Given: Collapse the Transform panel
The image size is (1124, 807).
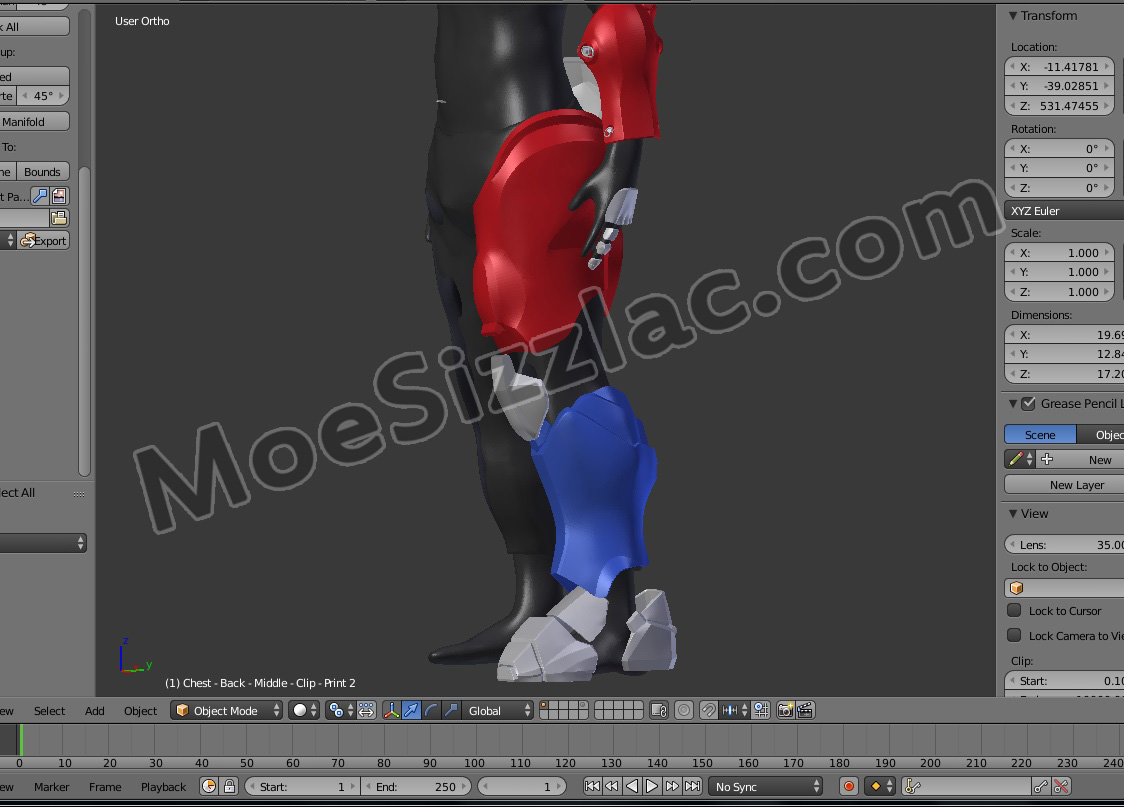Looking at the screenshot, I should [1013, 16].
